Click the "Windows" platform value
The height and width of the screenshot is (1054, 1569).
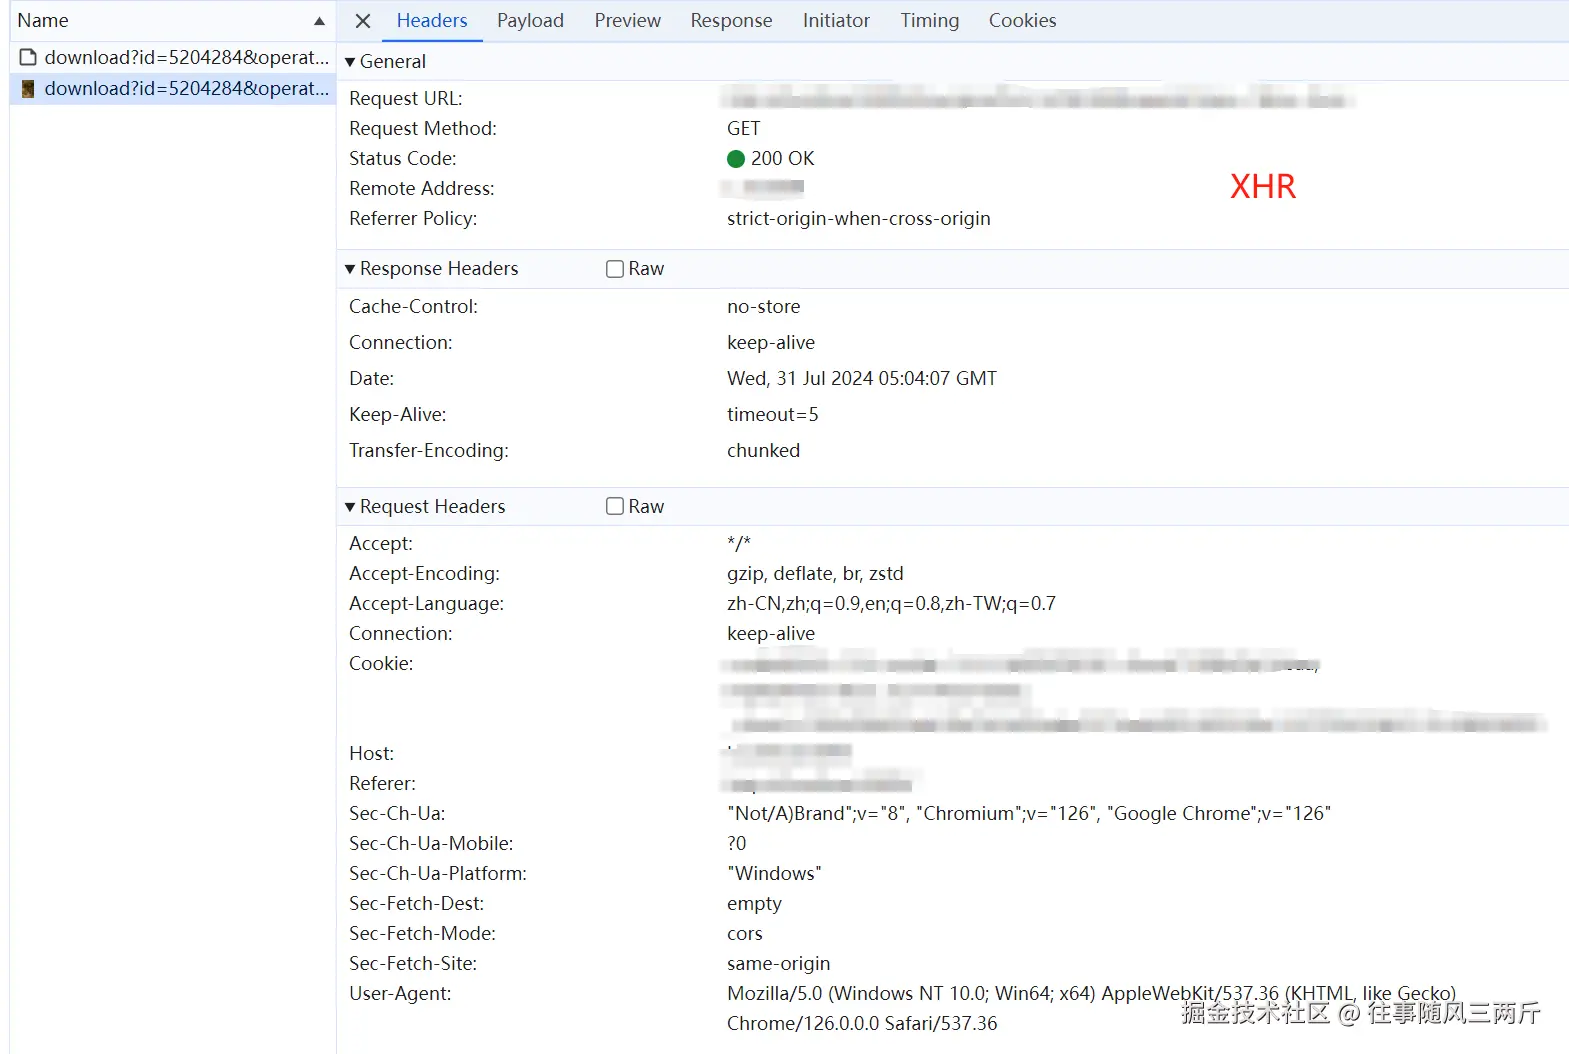(x=774, y=874)
